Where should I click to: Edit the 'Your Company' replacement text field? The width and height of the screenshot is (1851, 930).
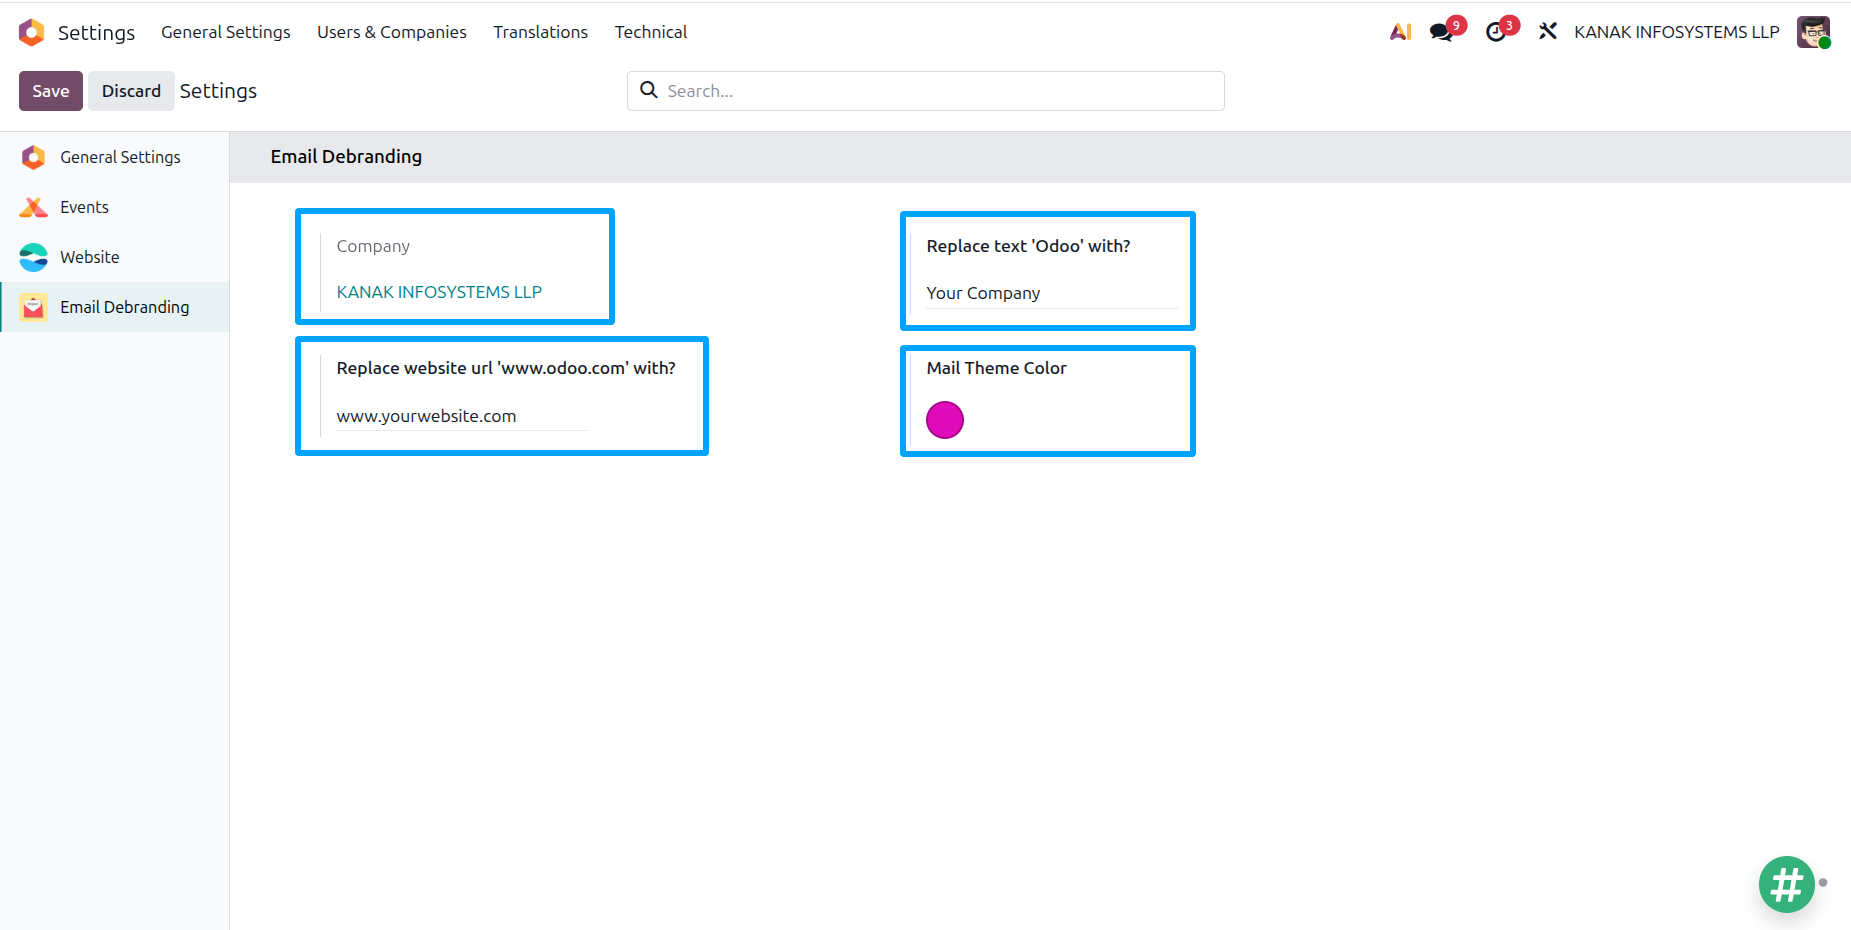click(x=1051, y=293)
